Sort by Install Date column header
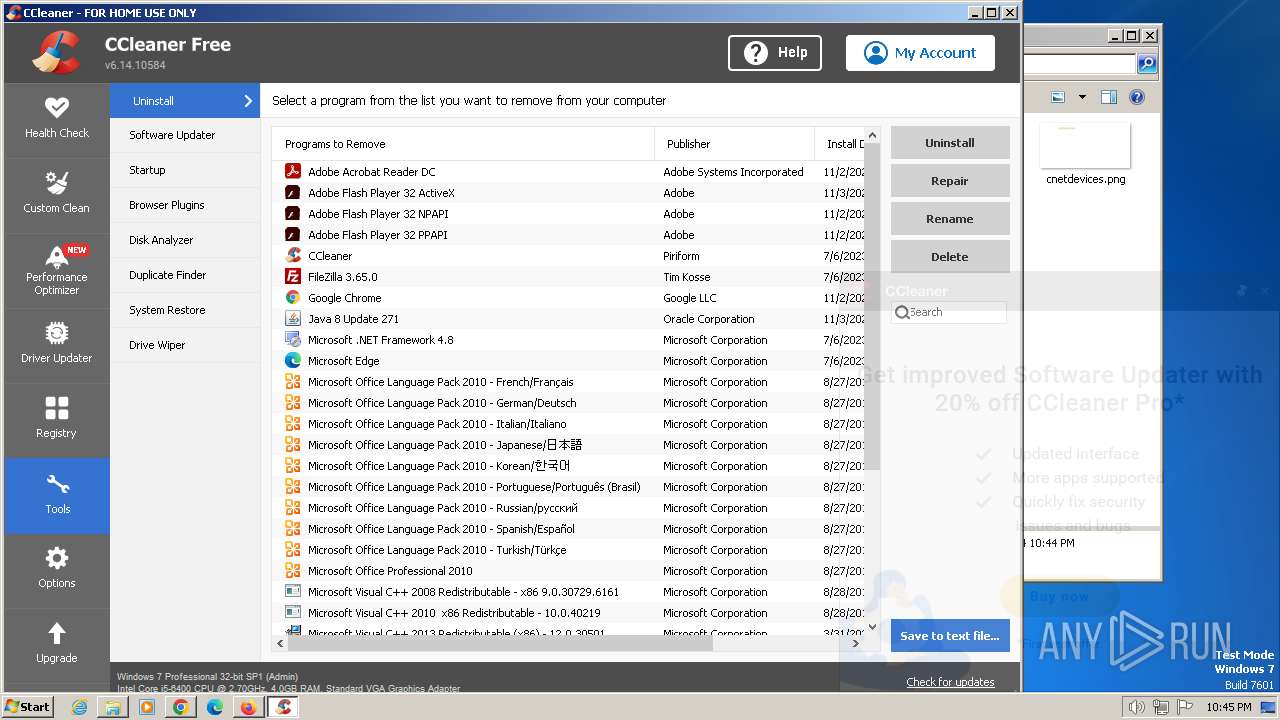 click(840, 144)
